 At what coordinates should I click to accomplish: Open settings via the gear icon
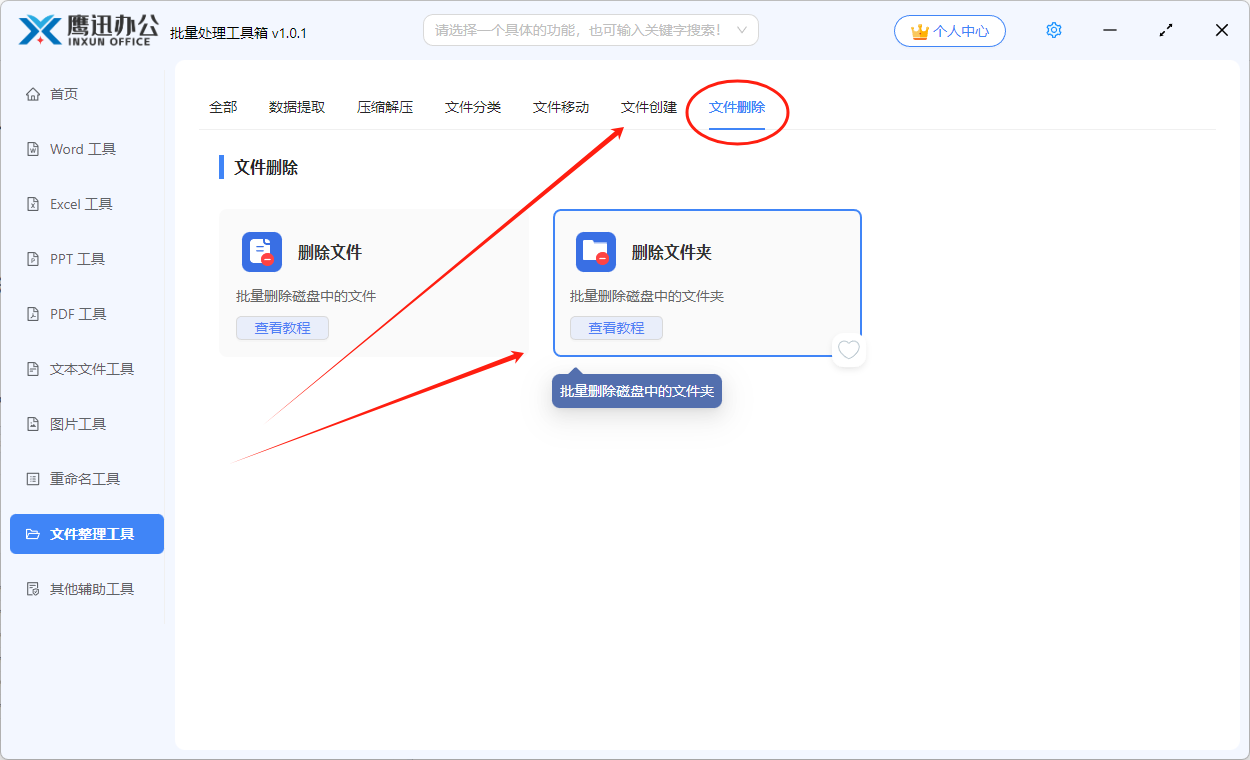click(x=1053, y=31)
